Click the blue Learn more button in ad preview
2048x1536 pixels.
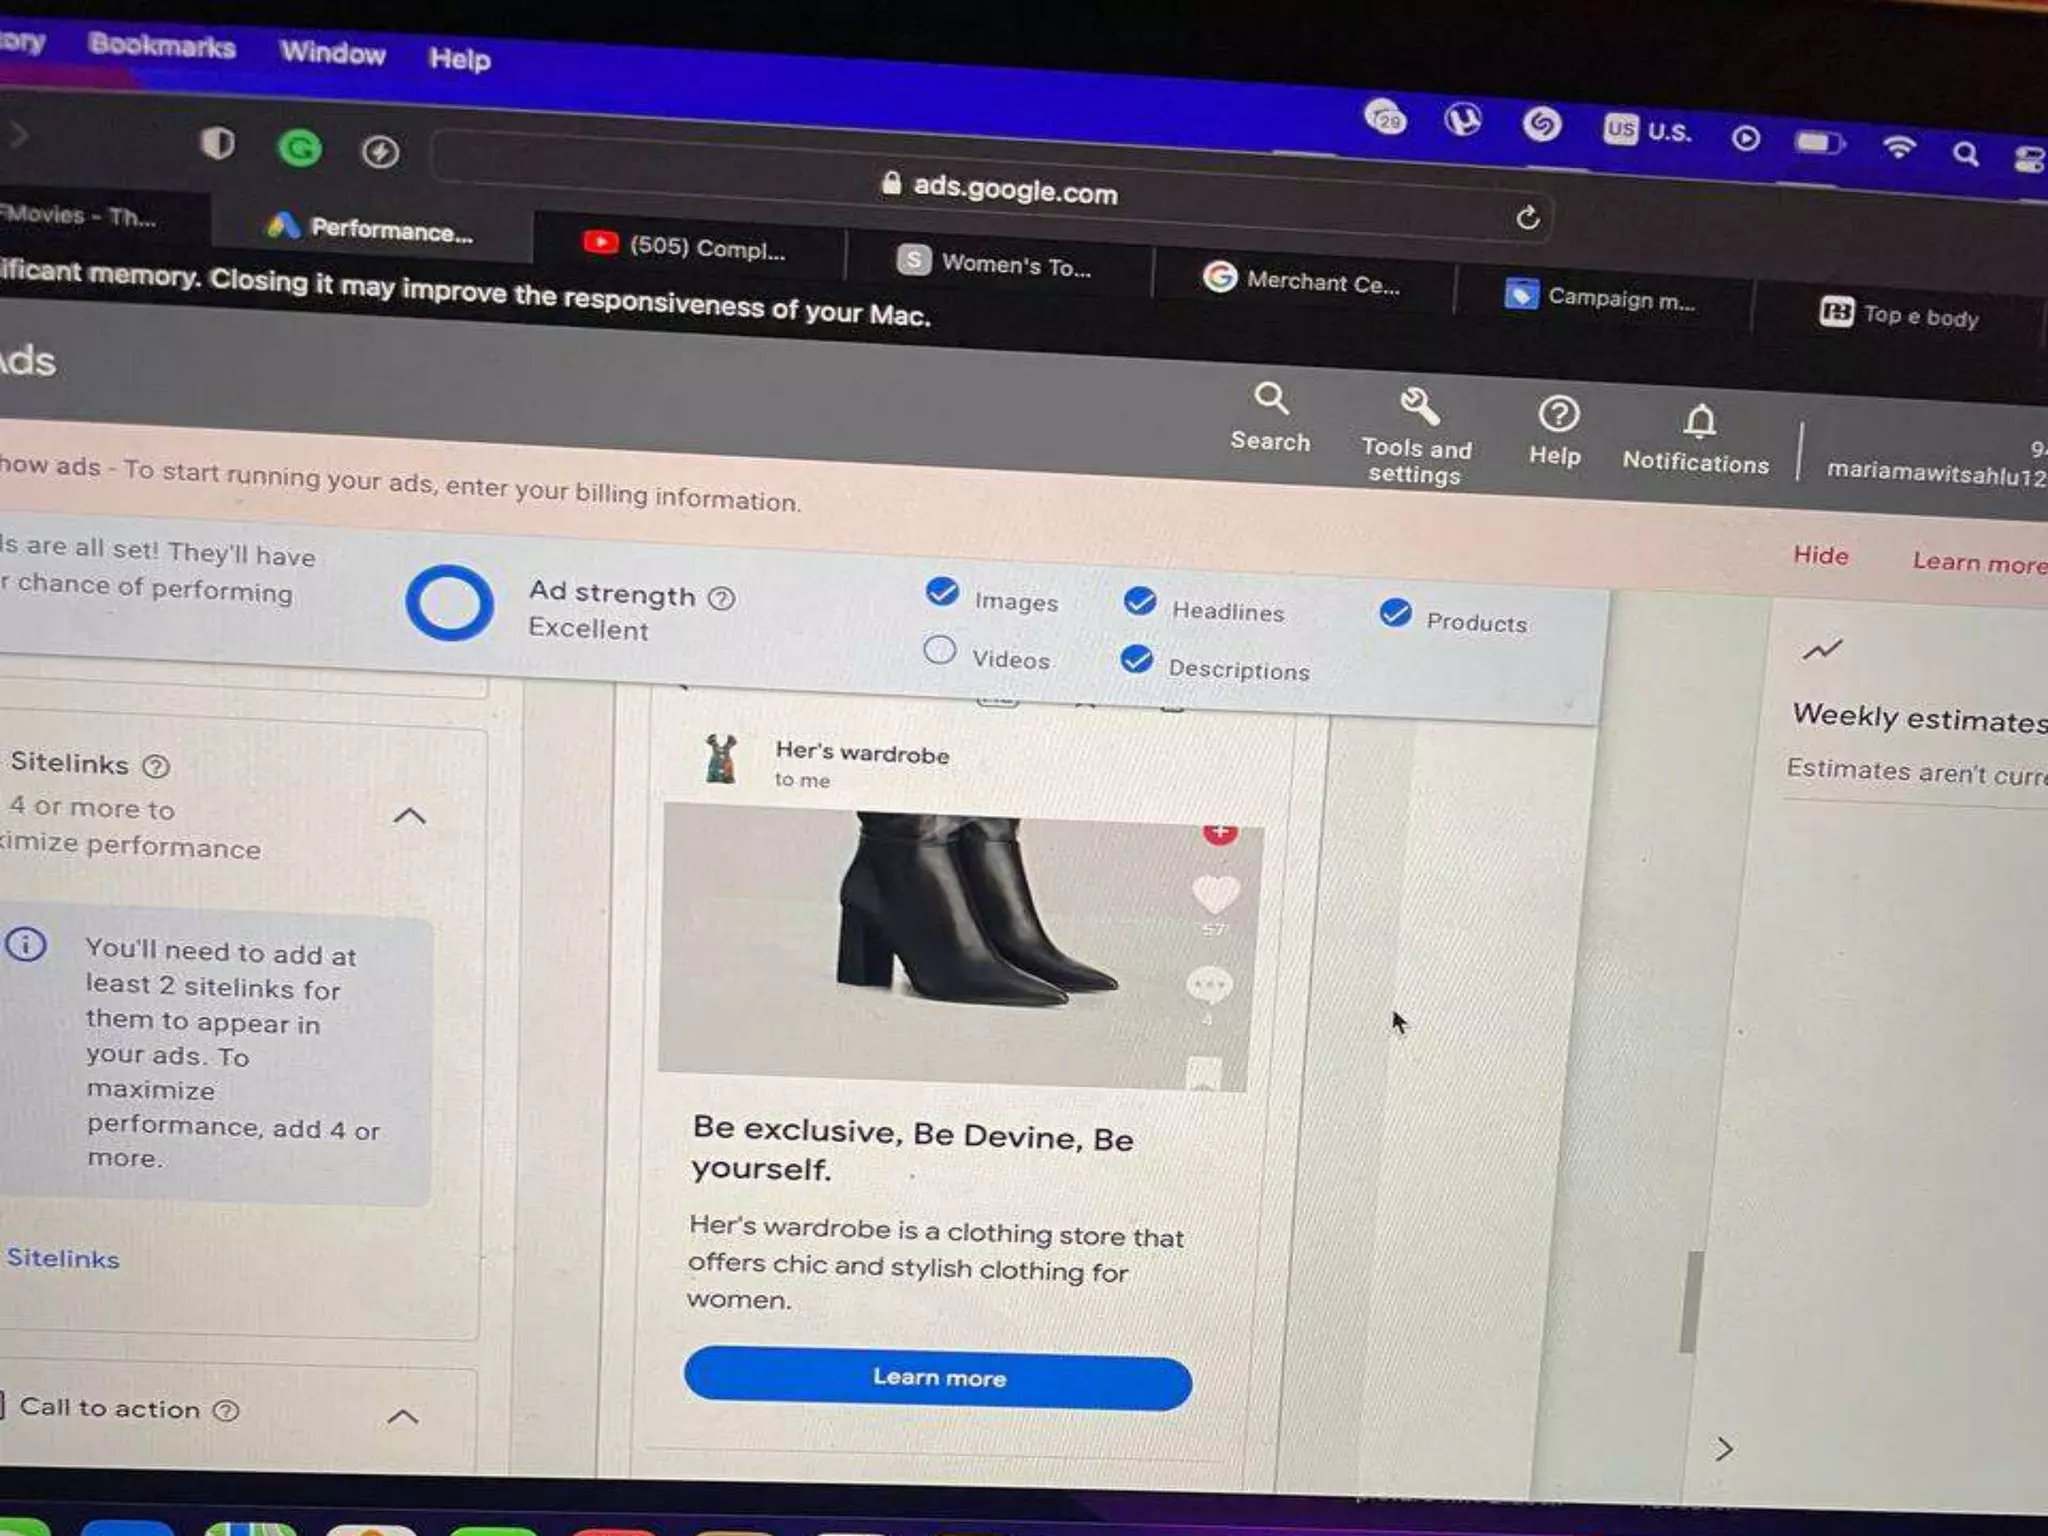pyautogui.click(x=938, y=1378)
